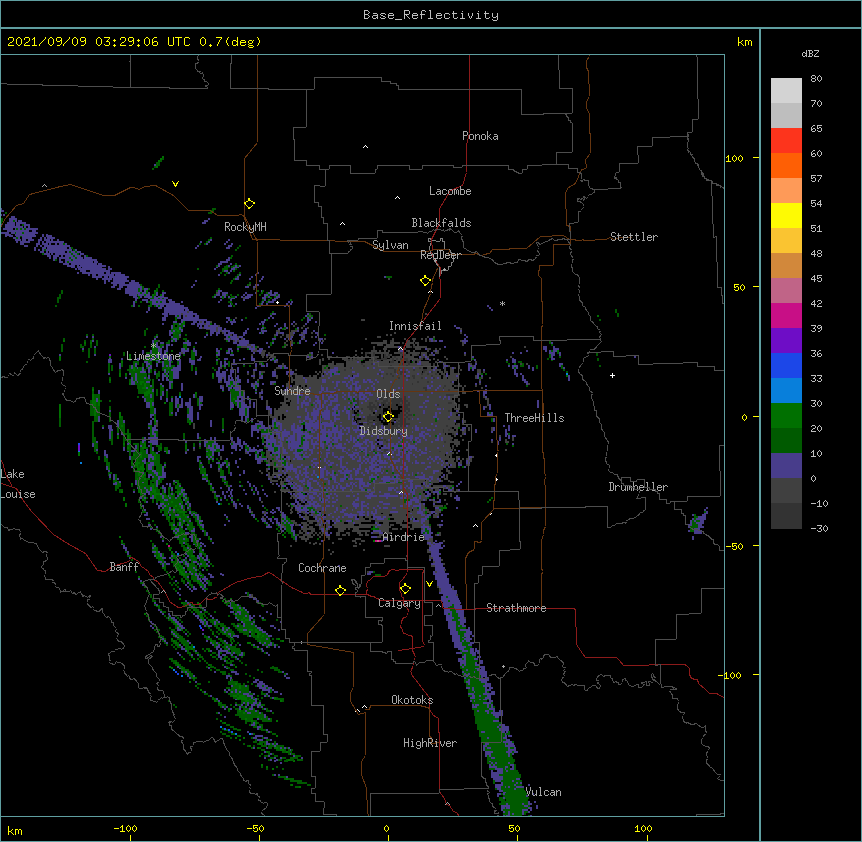Viewport: 862px width, 842px height.
Task: Click the Strathmore label
Action: [x=516, y=608]
